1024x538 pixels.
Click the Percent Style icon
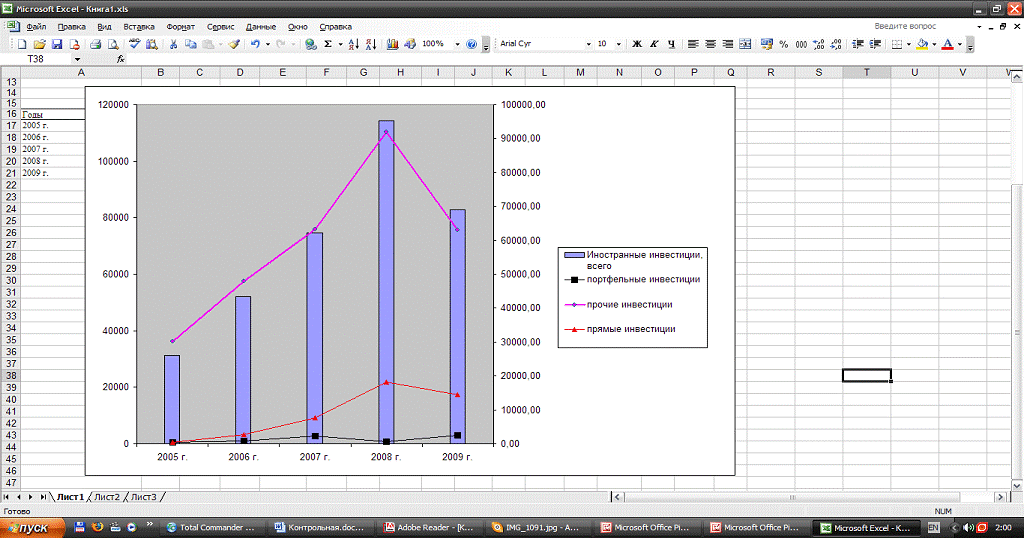point(783,45)
